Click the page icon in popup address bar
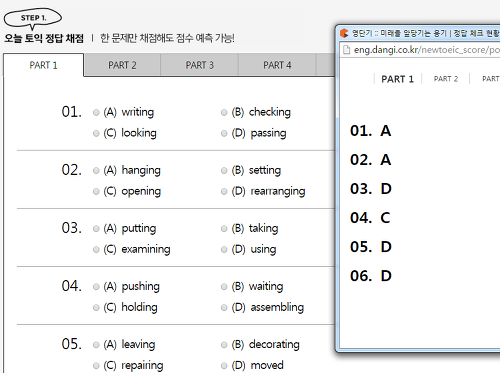This screenshot has height=373, width=500. [x=347, y=50]
